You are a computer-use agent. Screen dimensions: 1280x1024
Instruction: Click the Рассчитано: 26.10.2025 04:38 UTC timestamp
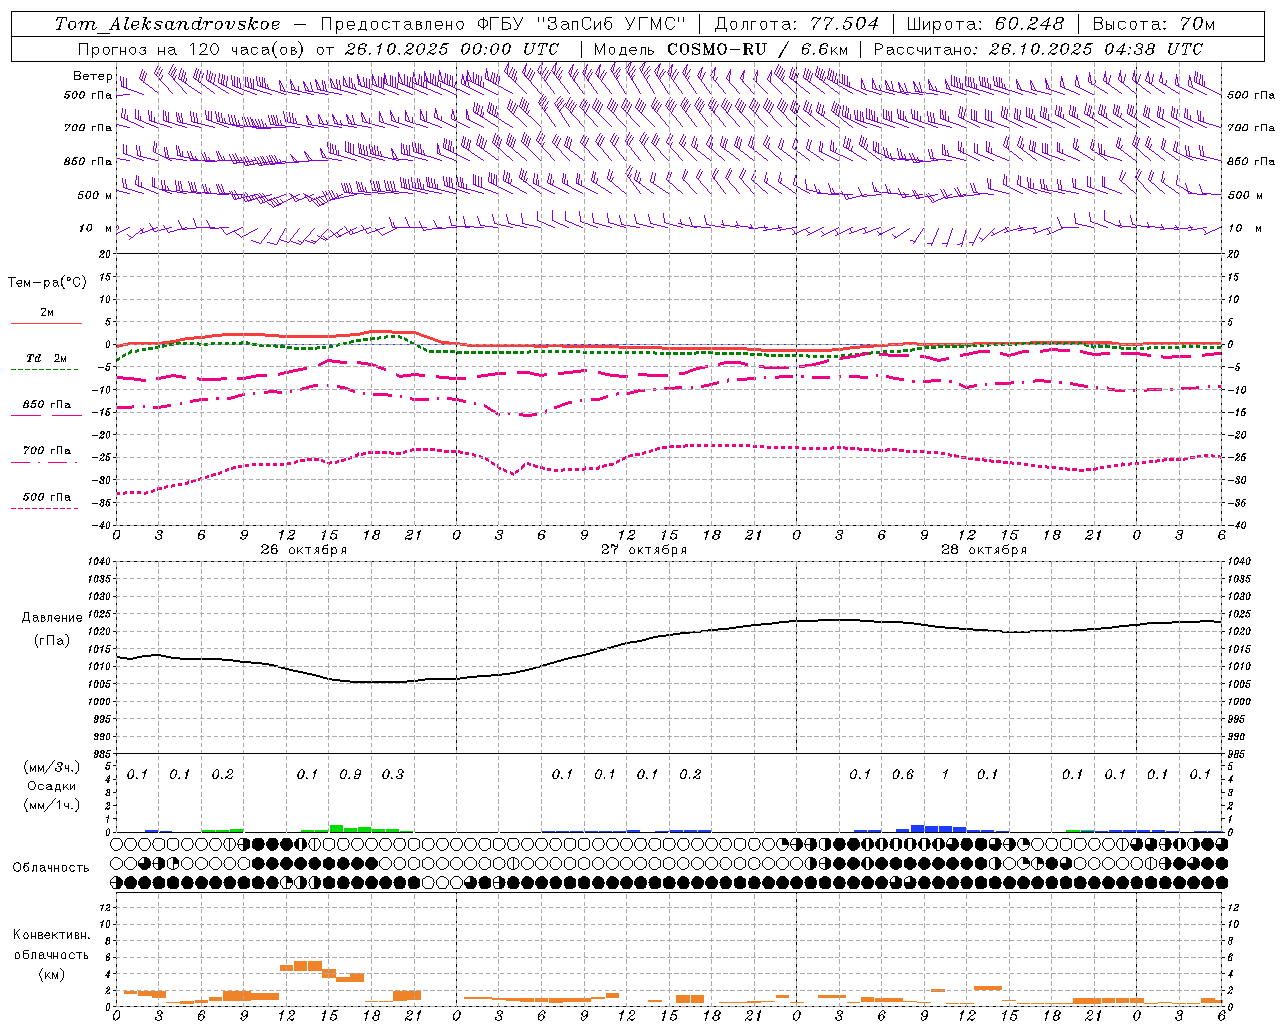[1039, 49]
